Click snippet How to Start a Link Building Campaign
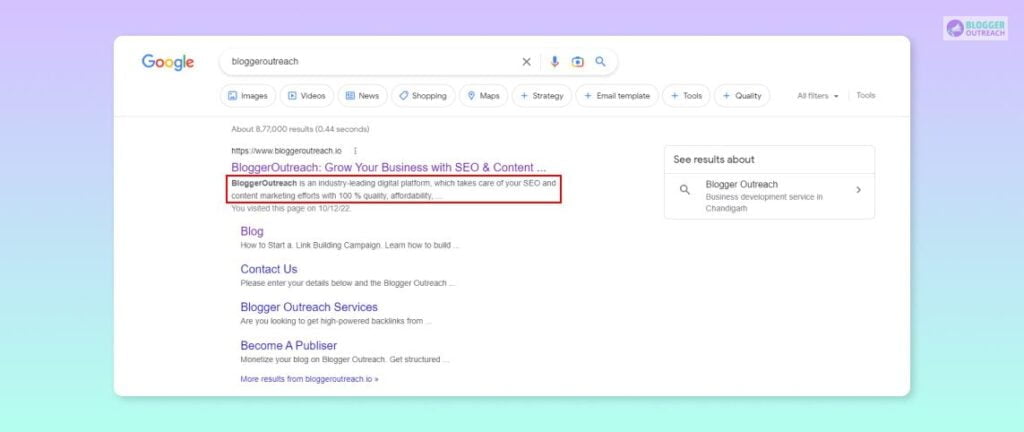1024x432 pixels. coord(349,246)
